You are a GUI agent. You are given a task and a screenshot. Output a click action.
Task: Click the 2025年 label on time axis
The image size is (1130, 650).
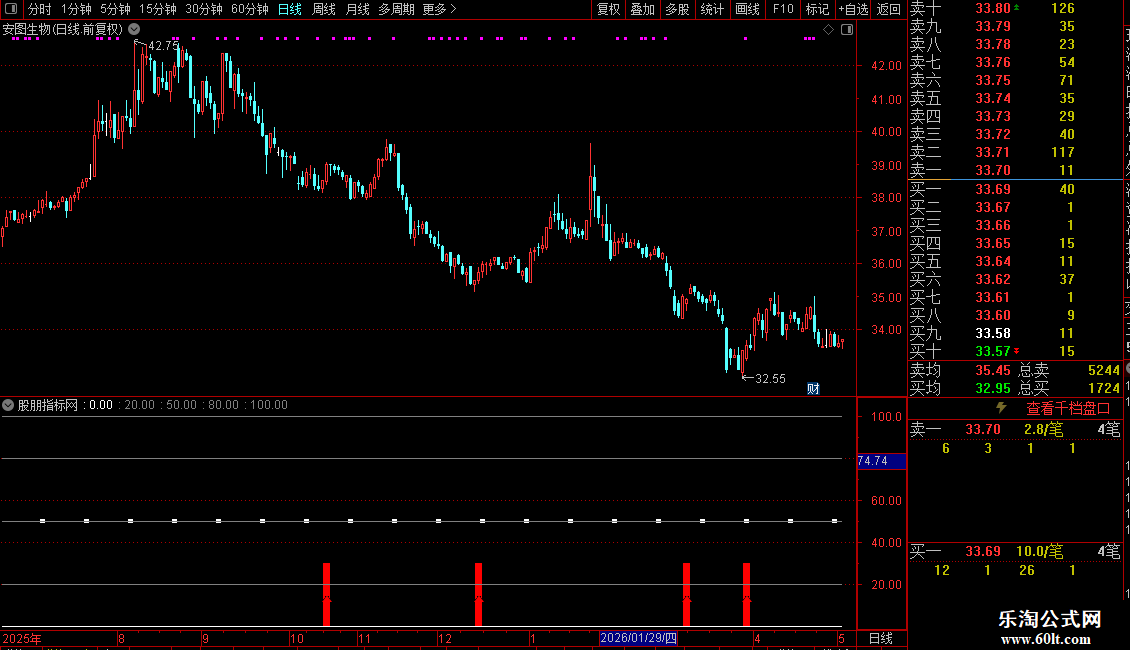[x=22, y=638]
